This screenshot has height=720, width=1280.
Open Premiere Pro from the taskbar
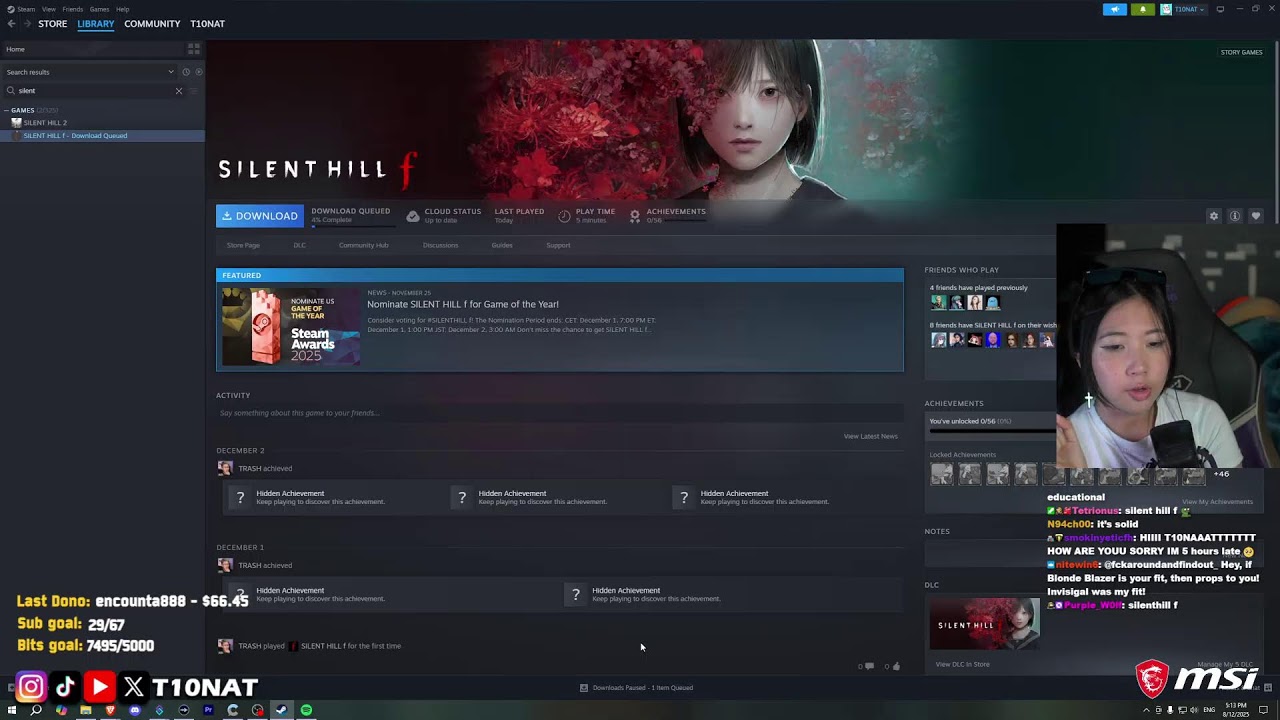pos(208,710)
